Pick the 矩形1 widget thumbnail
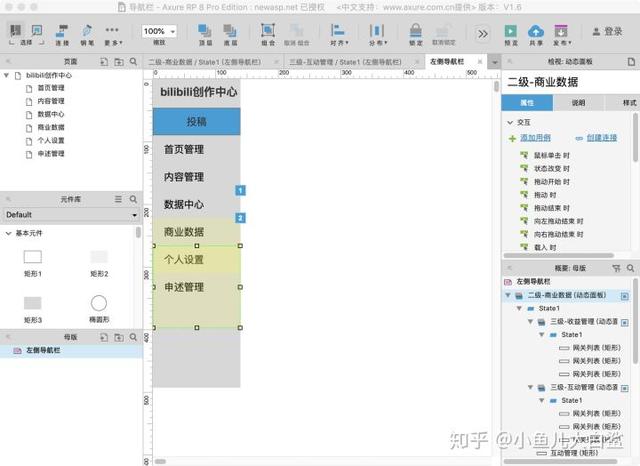The width and height of the screenshot is (640, 466). (33, 257)
